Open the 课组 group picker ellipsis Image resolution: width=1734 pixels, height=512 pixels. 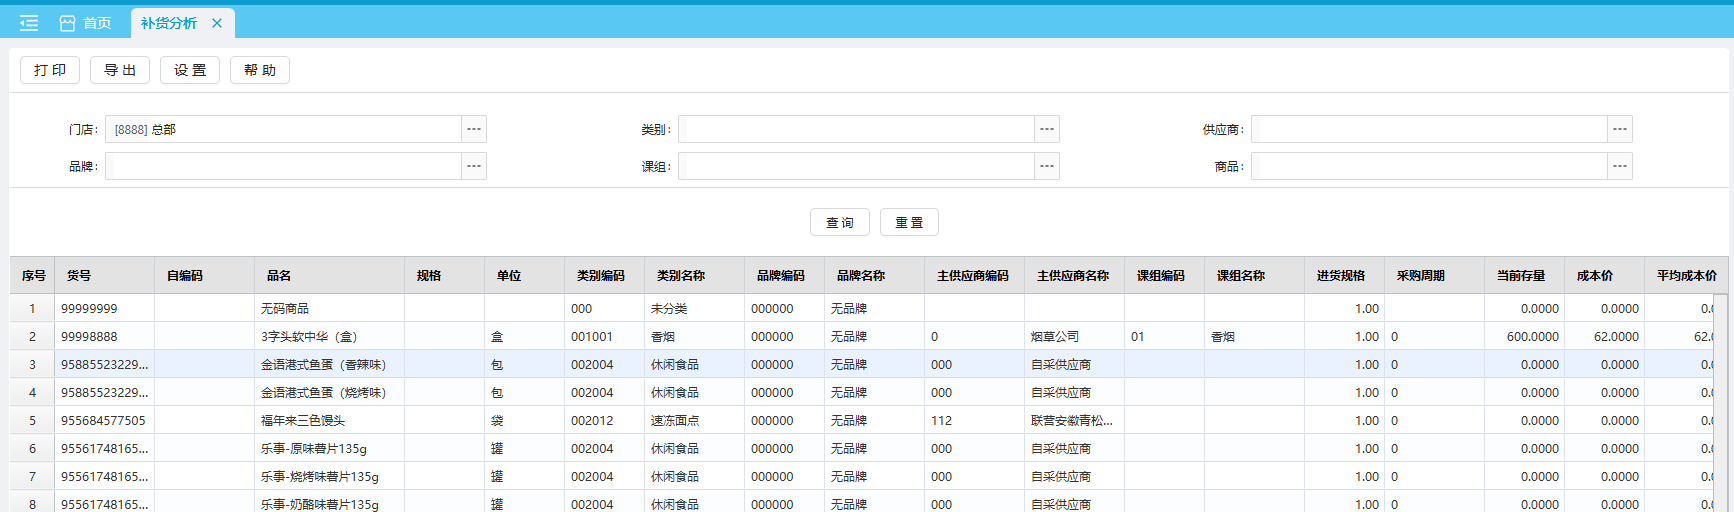[1047, 166]
